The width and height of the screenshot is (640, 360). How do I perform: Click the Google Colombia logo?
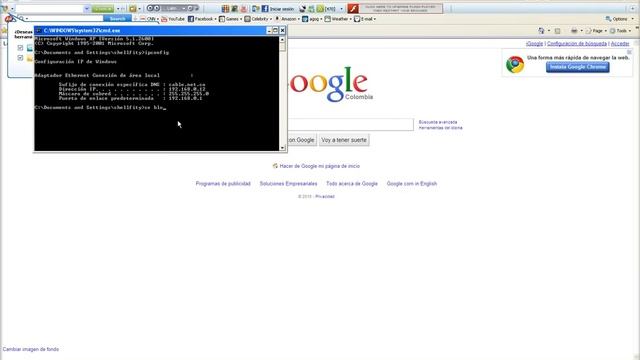(330, 84)
